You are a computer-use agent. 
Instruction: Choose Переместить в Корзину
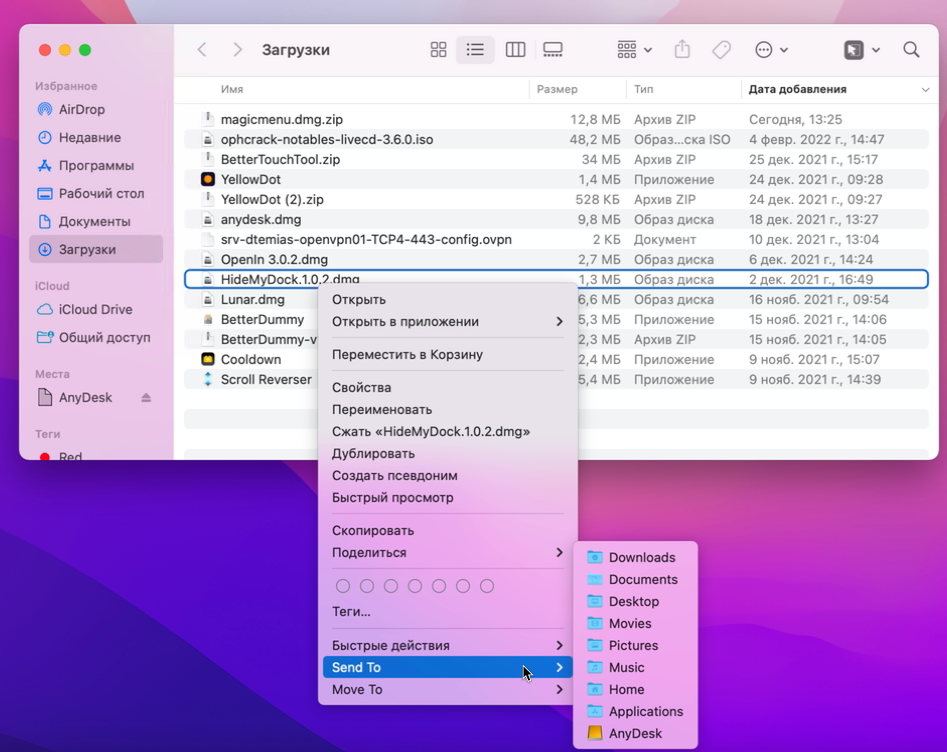[x=447, y=355]
